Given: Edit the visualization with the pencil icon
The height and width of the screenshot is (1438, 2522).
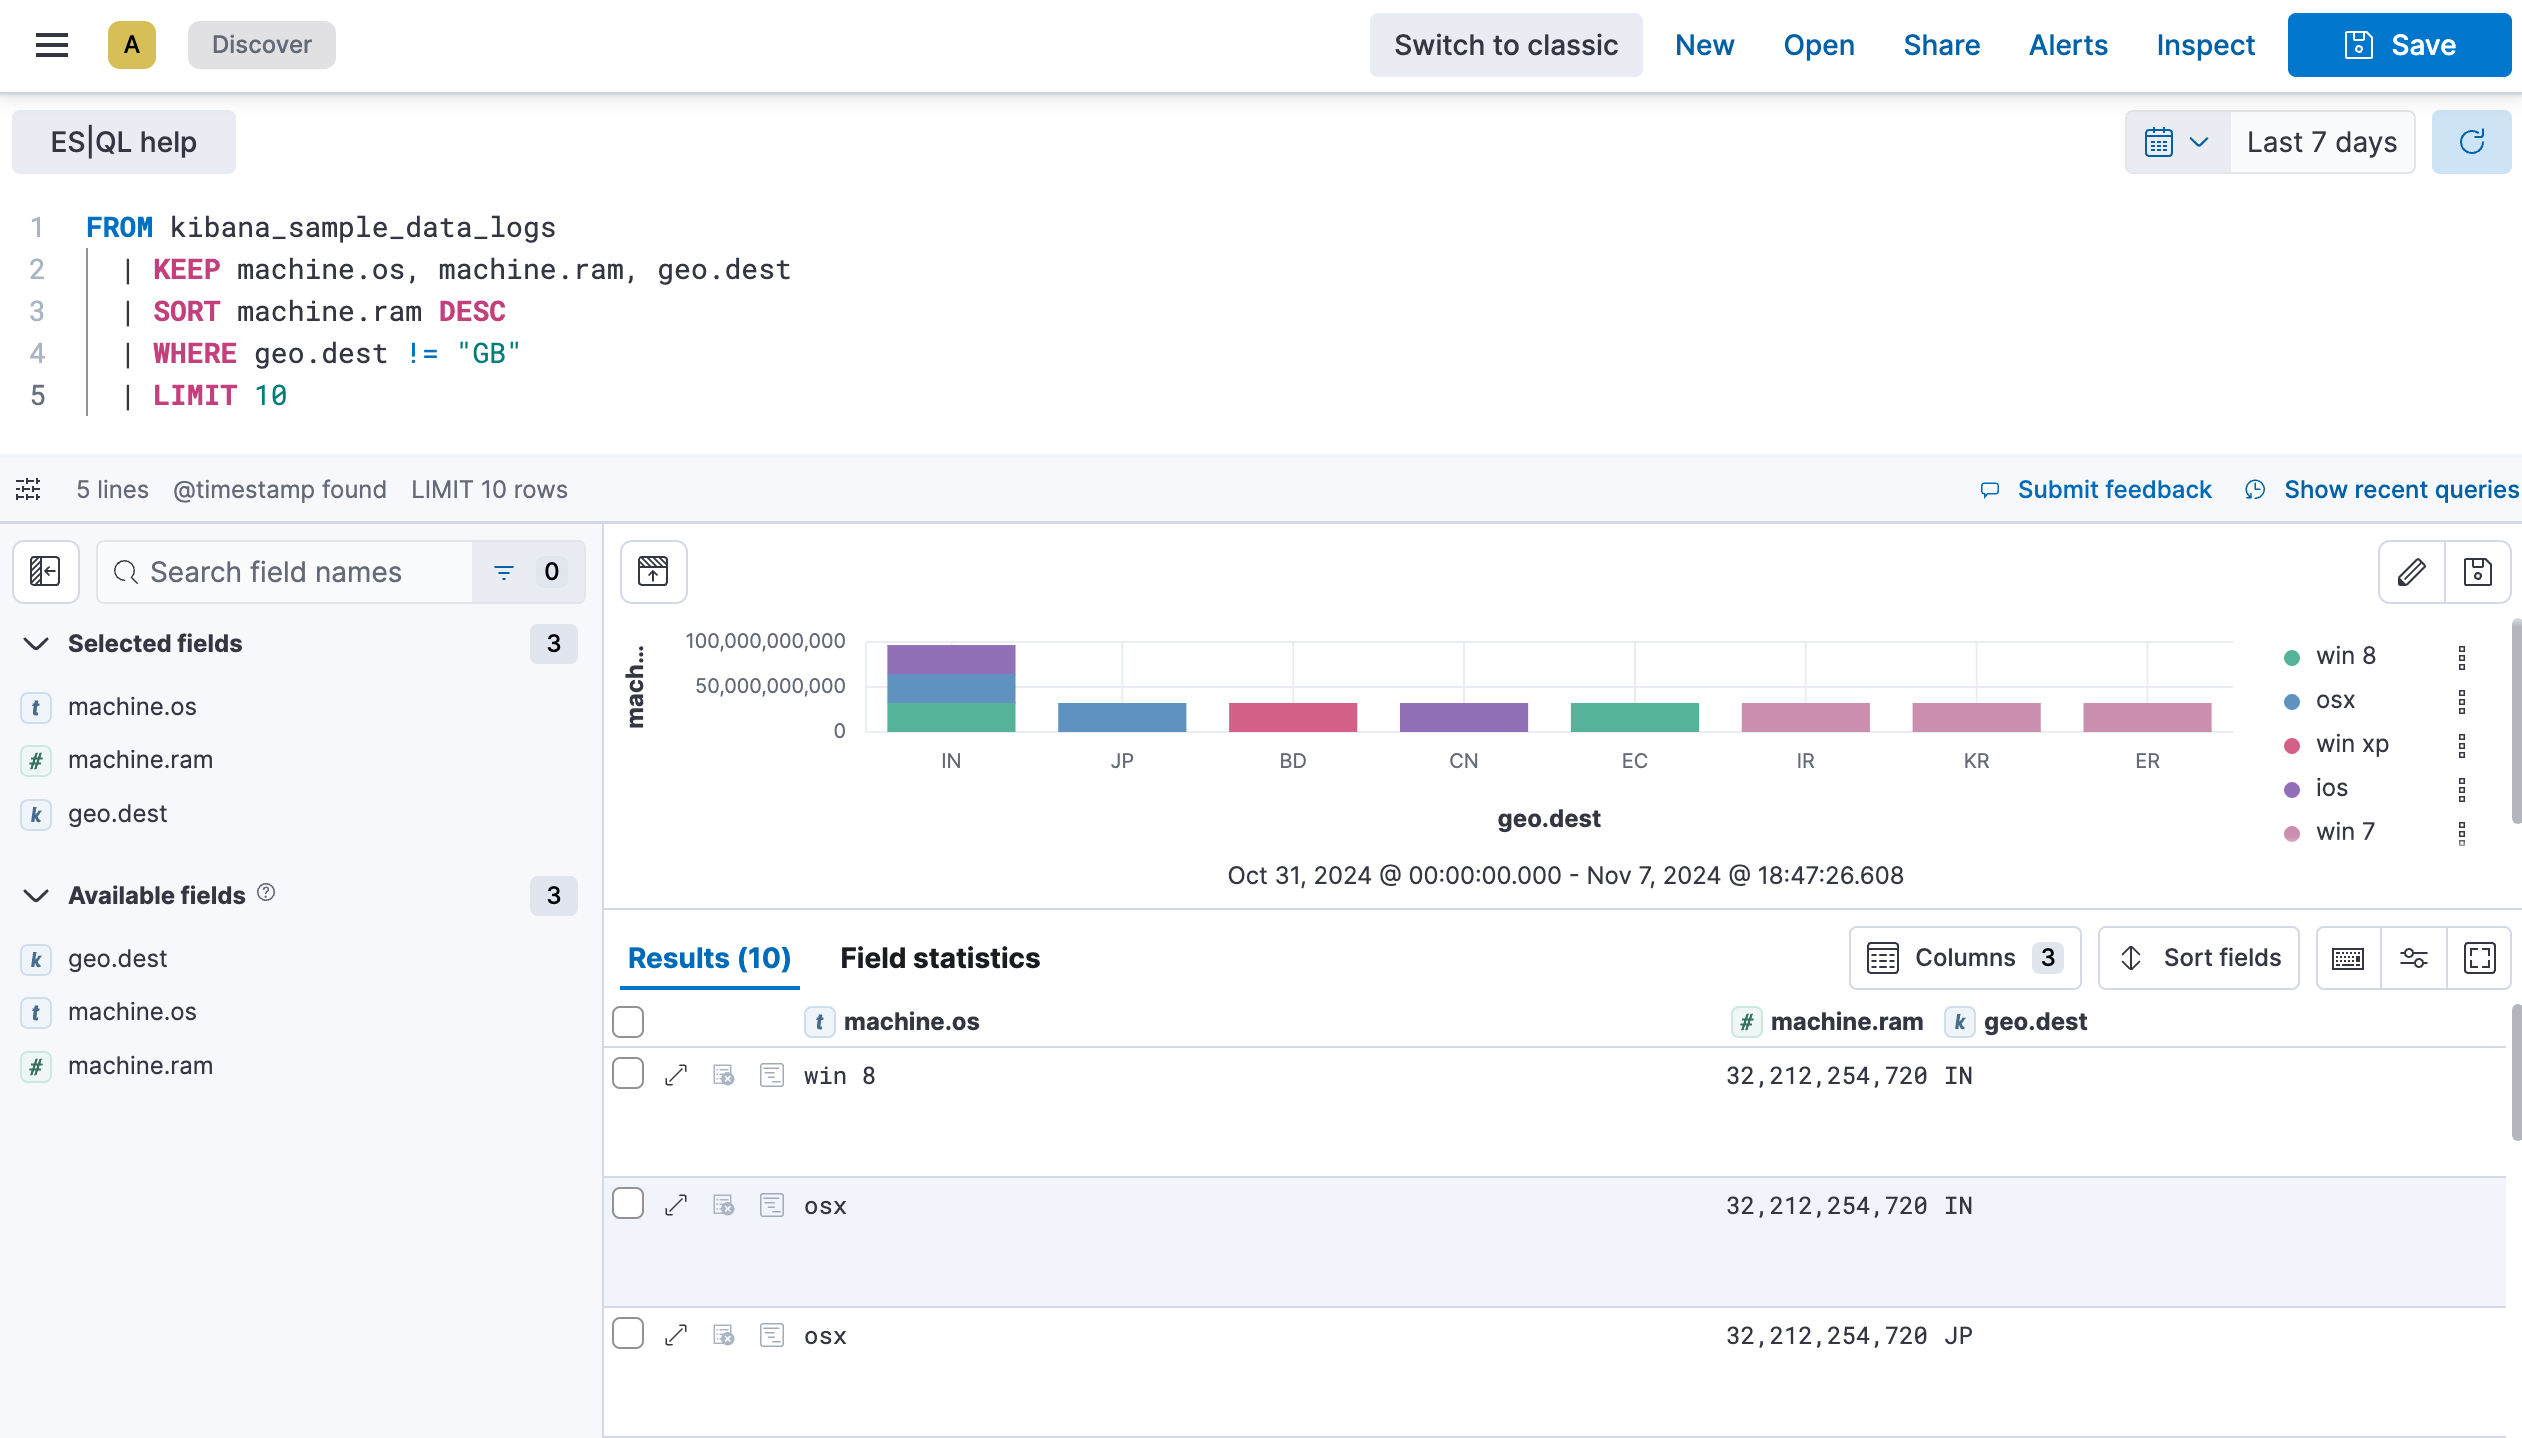Looking at the screenshot, I should [2411, 571].
